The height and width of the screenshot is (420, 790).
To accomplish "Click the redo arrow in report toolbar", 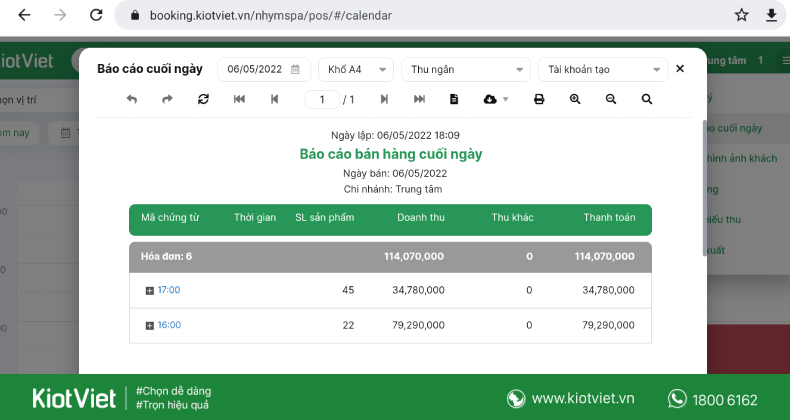I will (167, 99).
